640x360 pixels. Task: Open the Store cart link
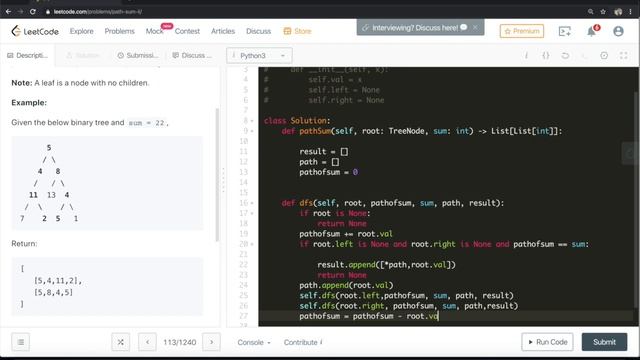pos(297,31)
